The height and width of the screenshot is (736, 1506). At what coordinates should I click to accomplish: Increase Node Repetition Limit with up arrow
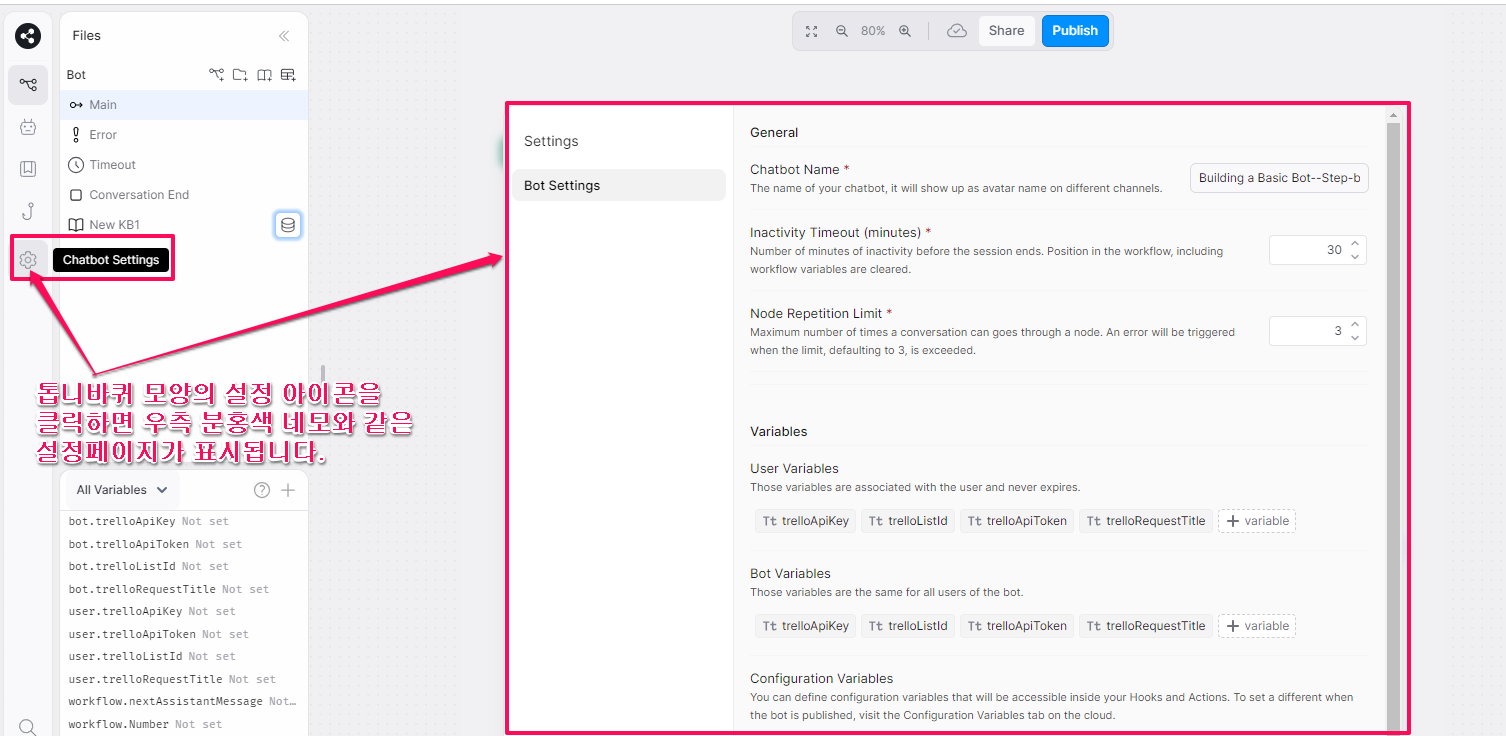click(x=1355, y=324)
